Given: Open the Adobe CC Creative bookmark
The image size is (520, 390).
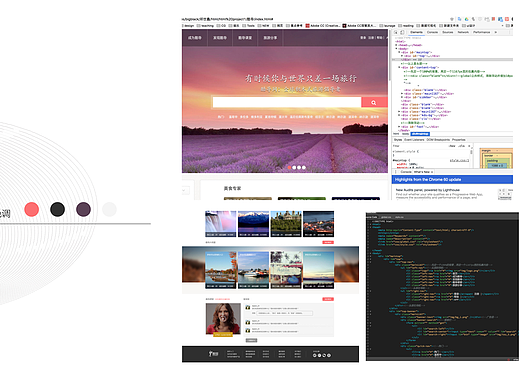Looking at the screenshot, I should (x=323, y=26).
